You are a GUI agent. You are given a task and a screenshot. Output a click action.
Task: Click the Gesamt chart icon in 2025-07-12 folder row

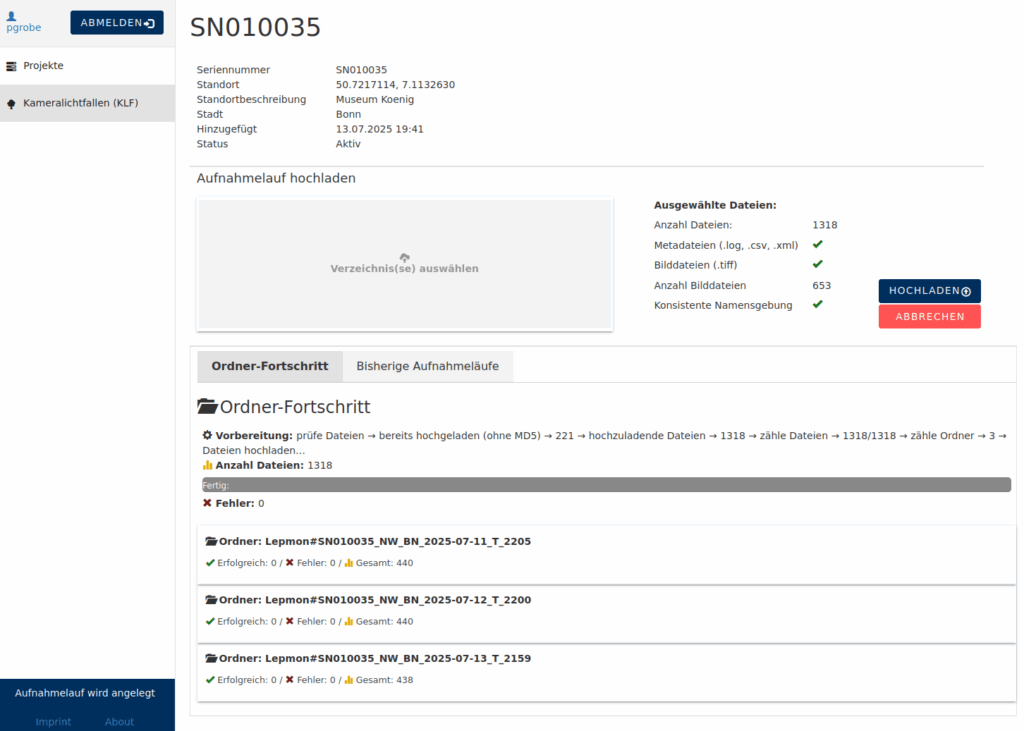pyautogui.click(x=349, y=621)
